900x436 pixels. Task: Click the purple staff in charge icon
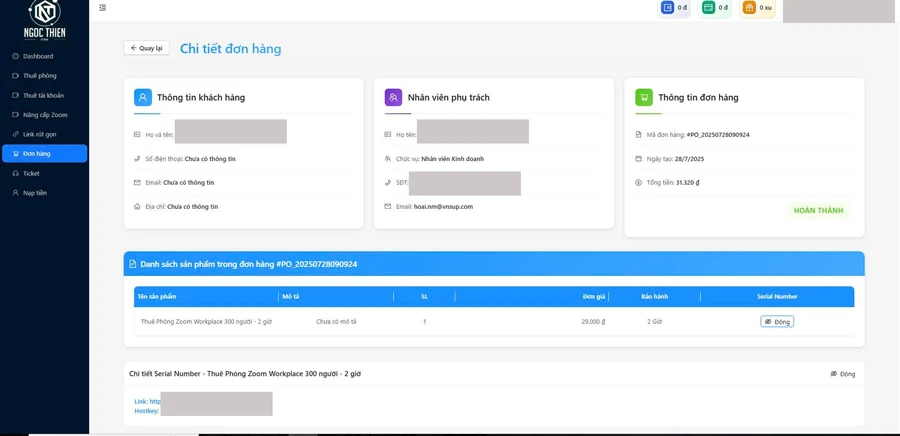coord(393,98)
